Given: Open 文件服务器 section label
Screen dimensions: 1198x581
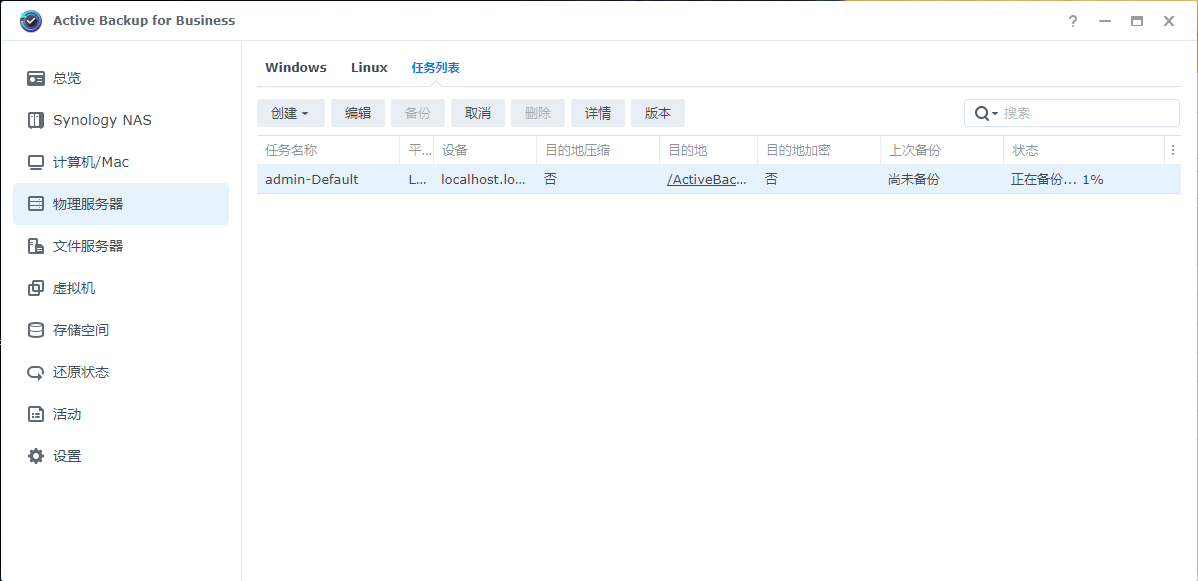Looking at the screenshot, I should (x=88, y=246).
